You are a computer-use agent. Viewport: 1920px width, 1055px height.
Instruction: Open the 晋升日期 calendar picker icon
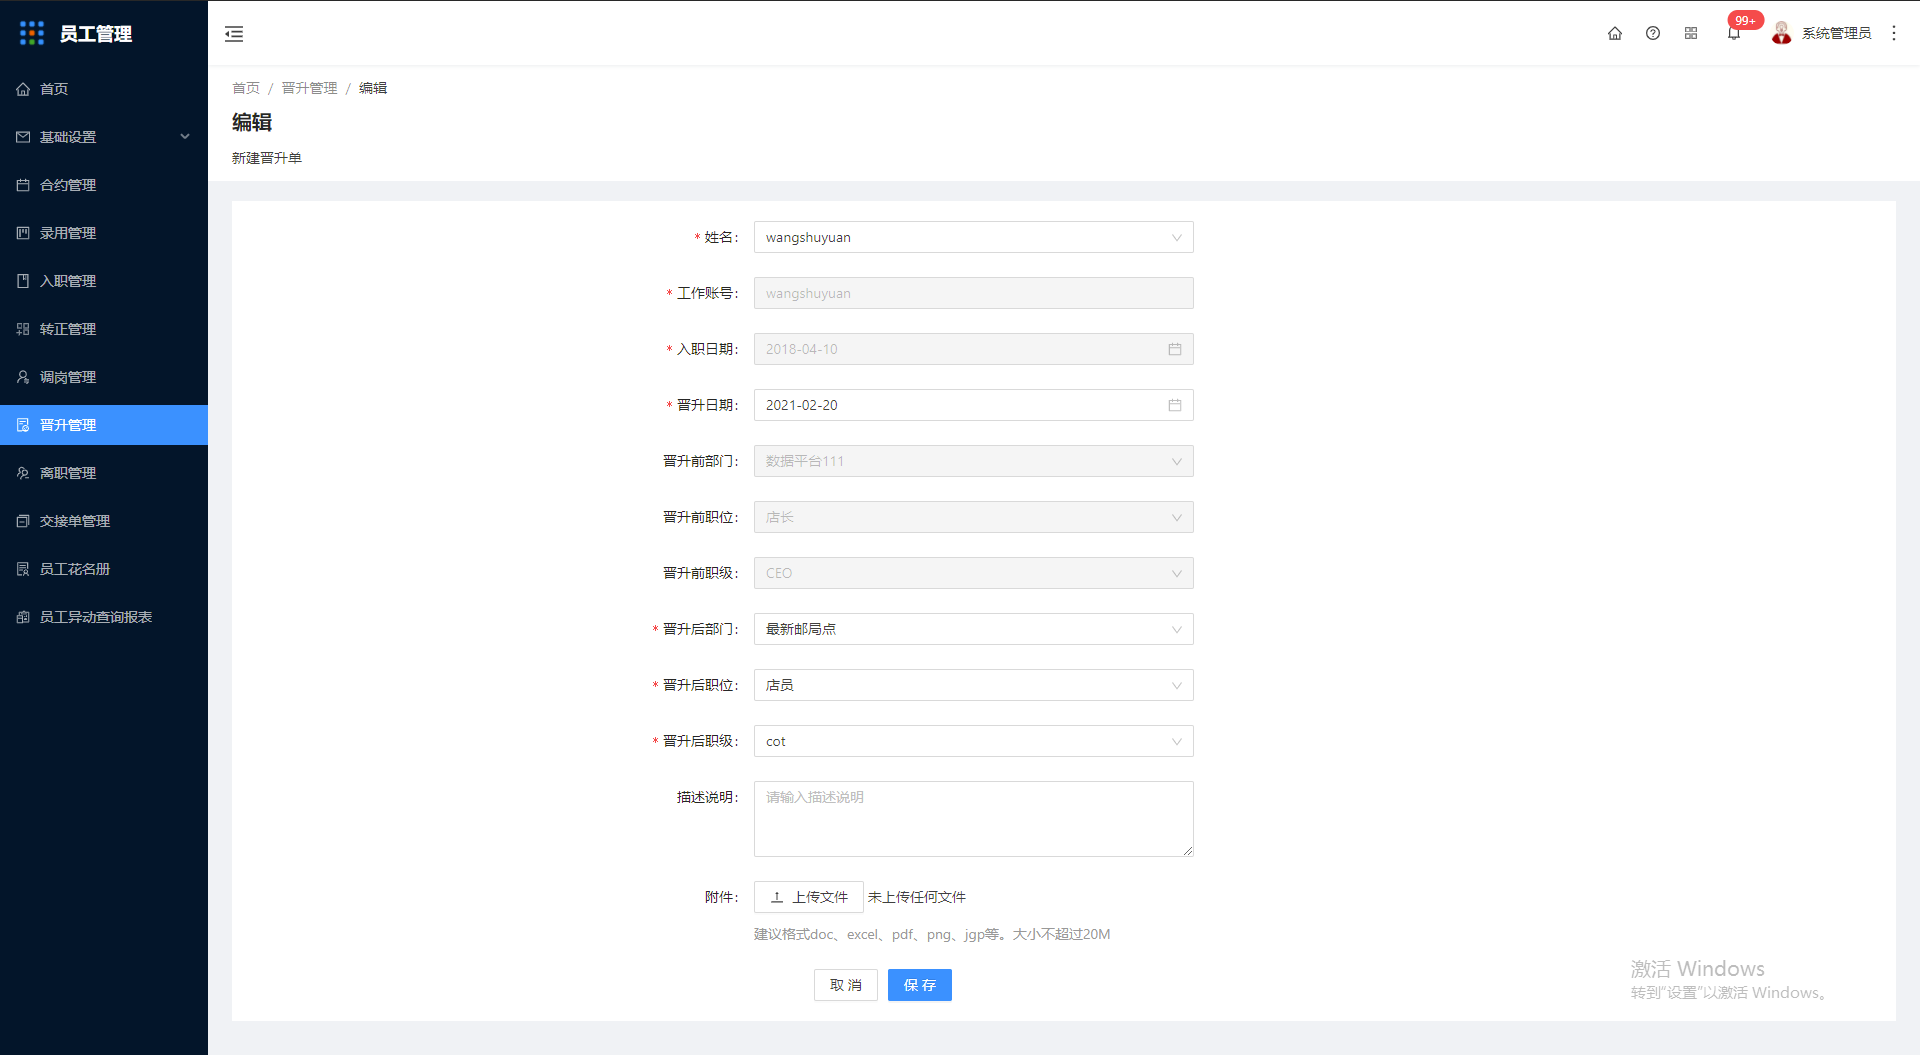[x=1175, y=405]
